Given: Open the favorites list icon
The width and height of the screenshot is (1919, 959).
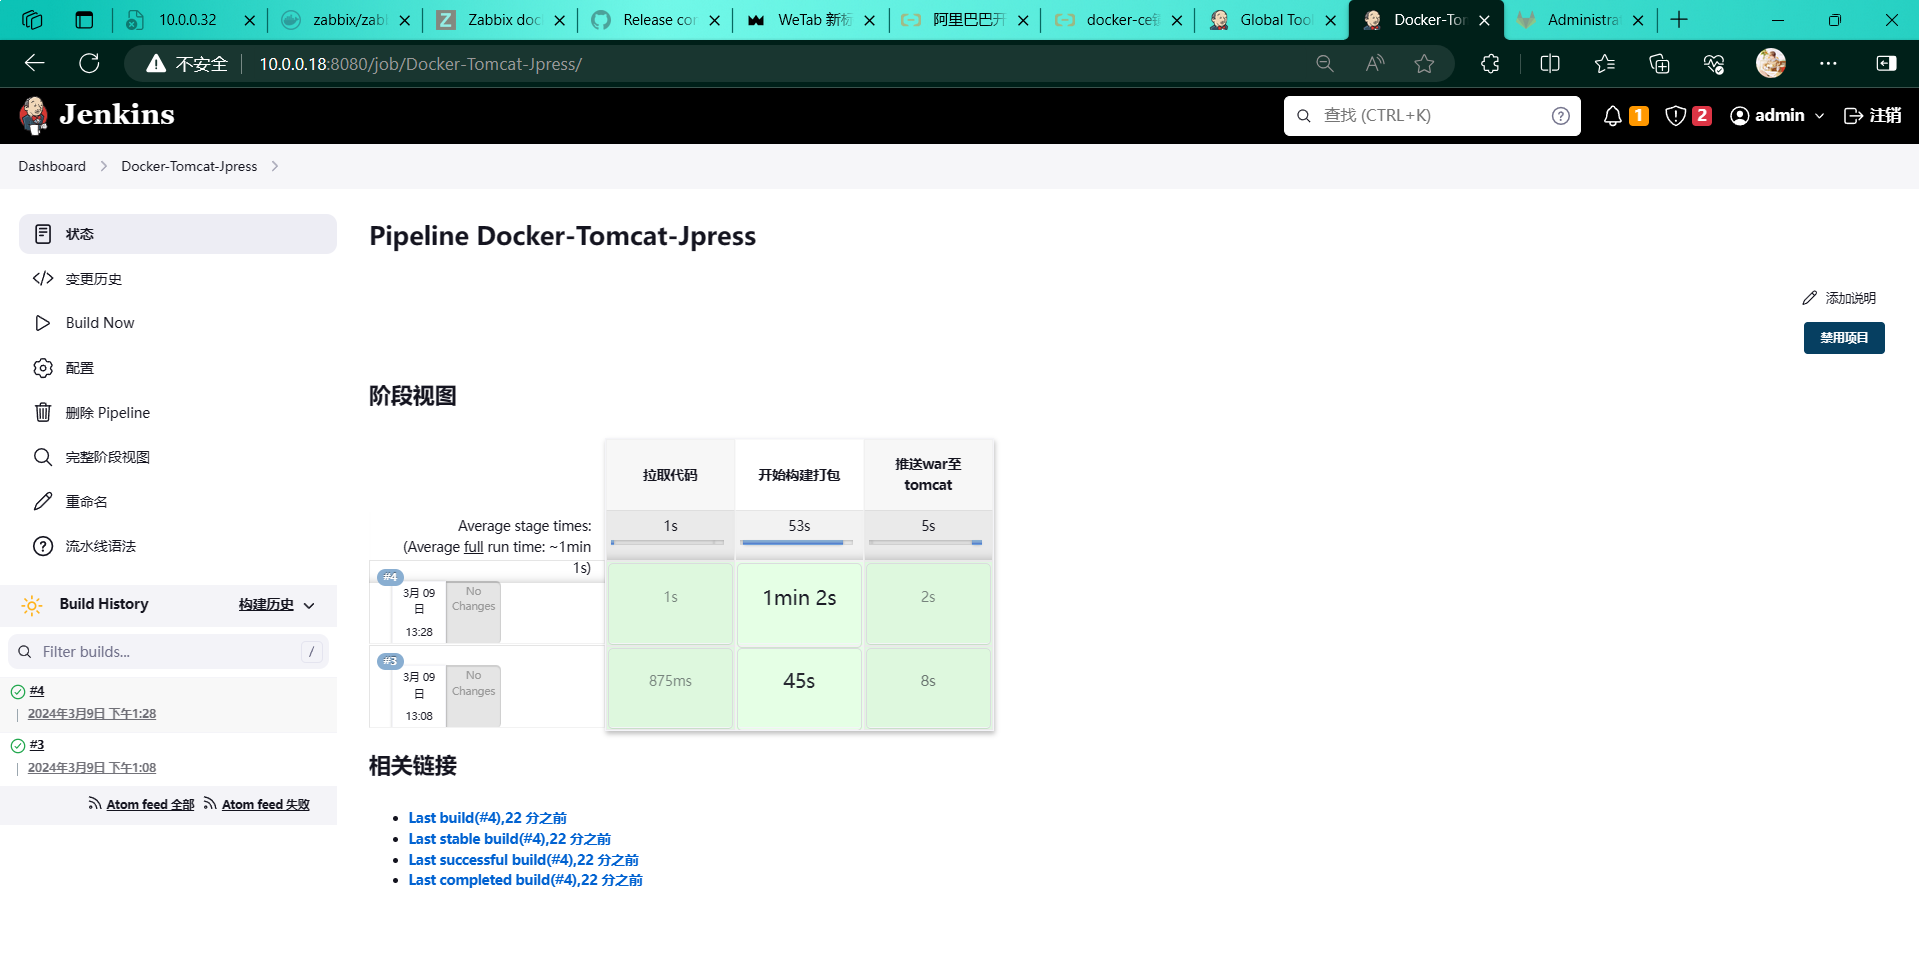Looking at the screenshot, I should click(1605, 64).
